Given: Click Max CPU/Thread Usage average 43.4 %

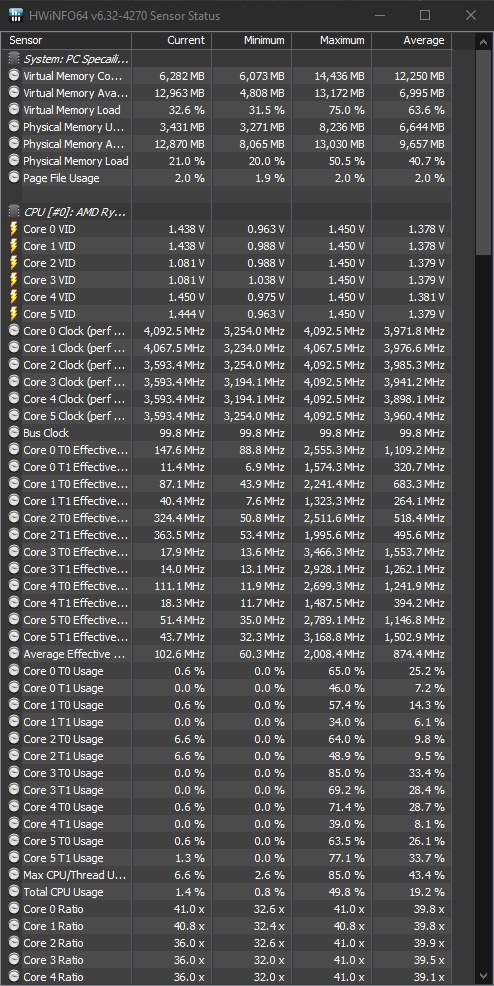Looking at the screenshot, I should [426, 875].
